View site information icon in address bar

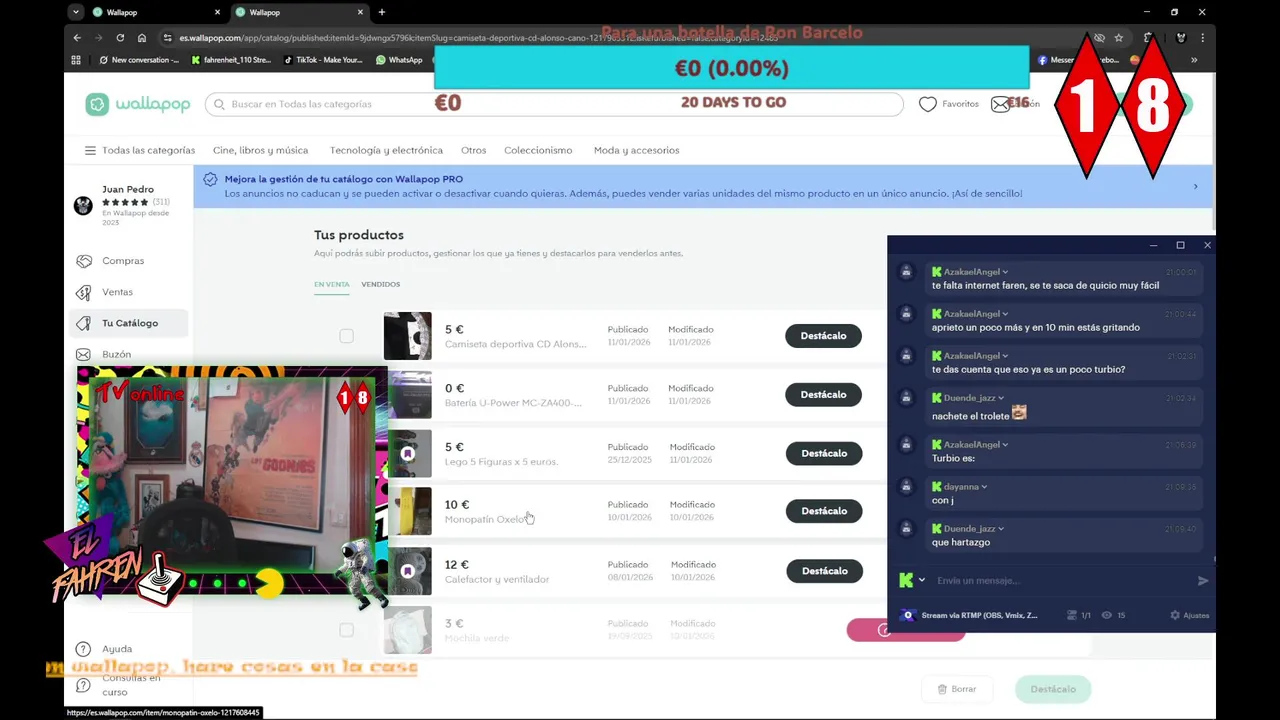pyautogui.click(x=167, y=37)
